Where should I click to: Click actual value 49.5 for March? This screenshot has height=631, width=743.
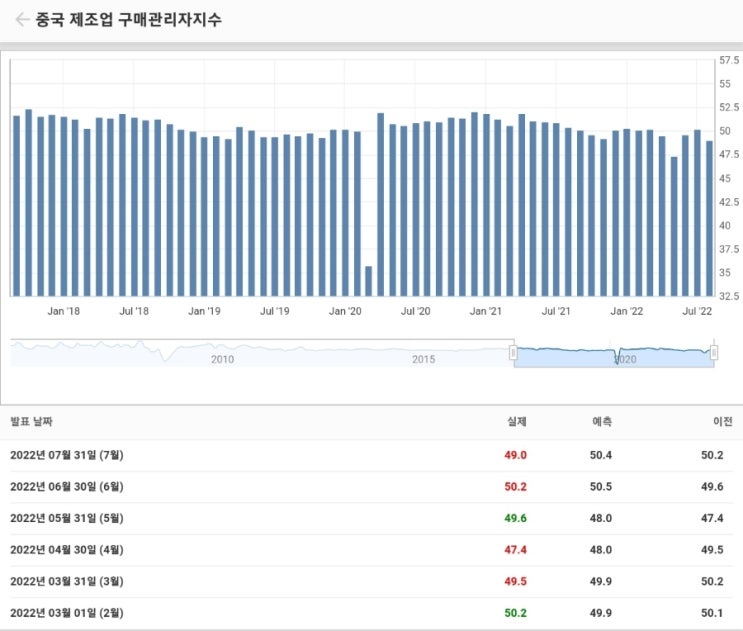point(516,581)
